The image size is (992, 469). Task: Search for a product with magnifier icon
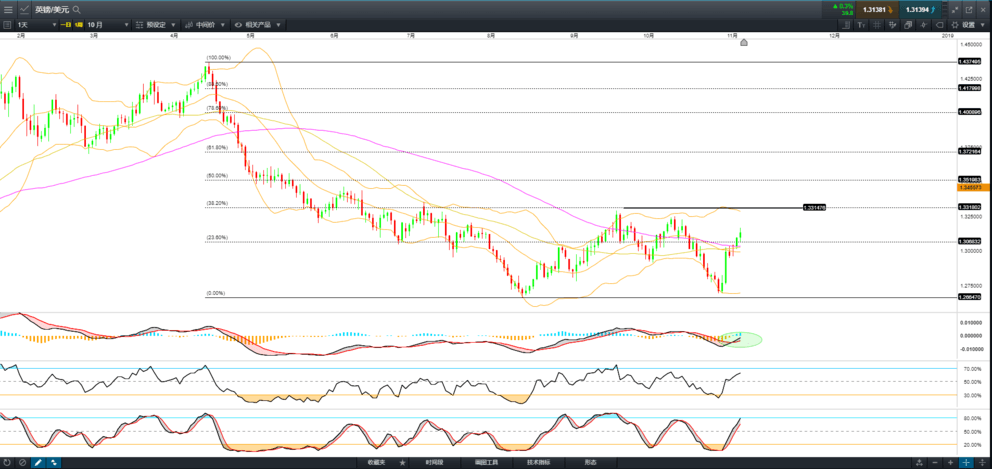point(77,9)
